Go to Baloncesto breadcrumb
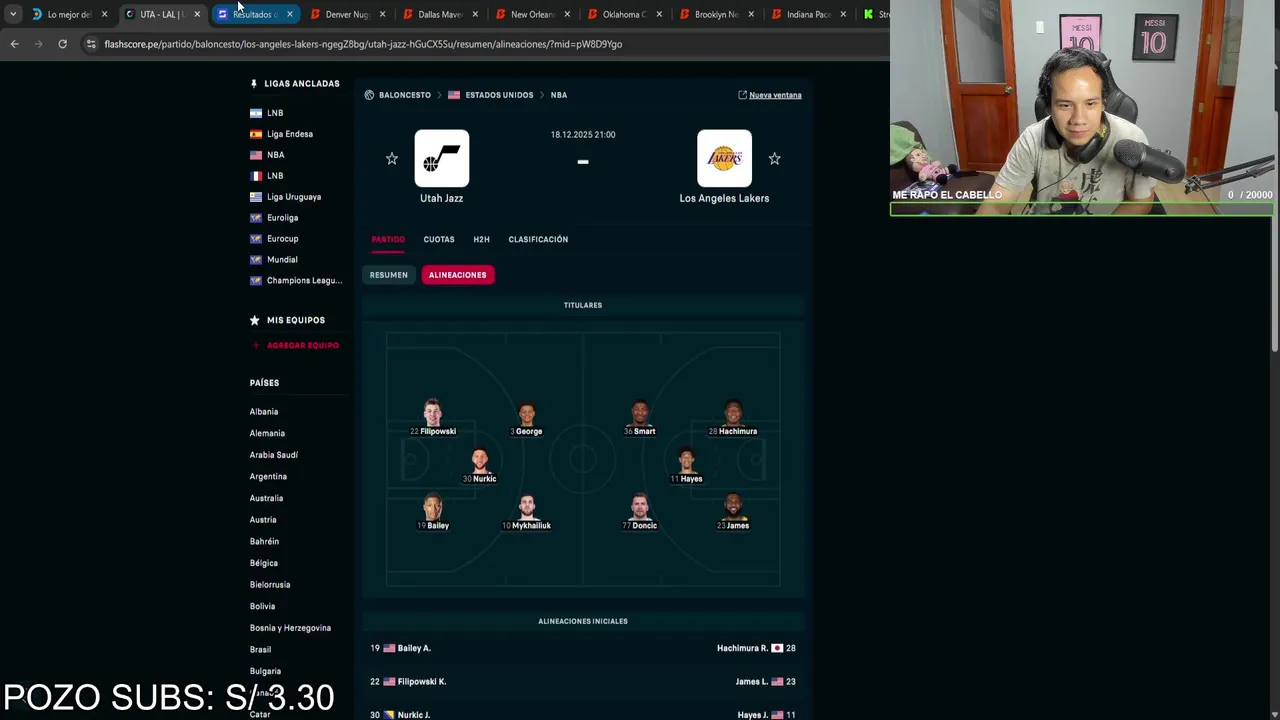Image resolution: width=1280 pixels, height=720 pixels. coord(405,95)
